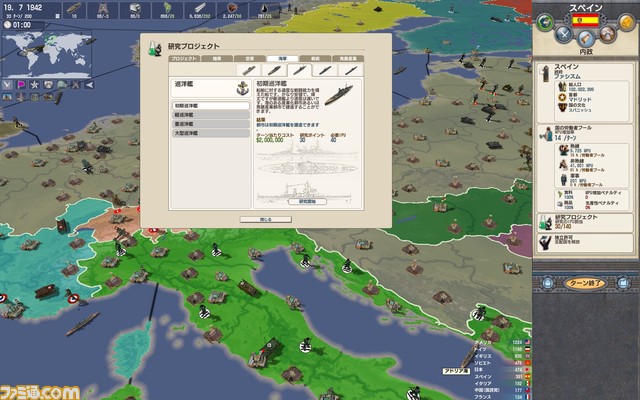
Task: Click the factory resource icon in top bar
Action: pyautogui.click(x=104, y=8)
